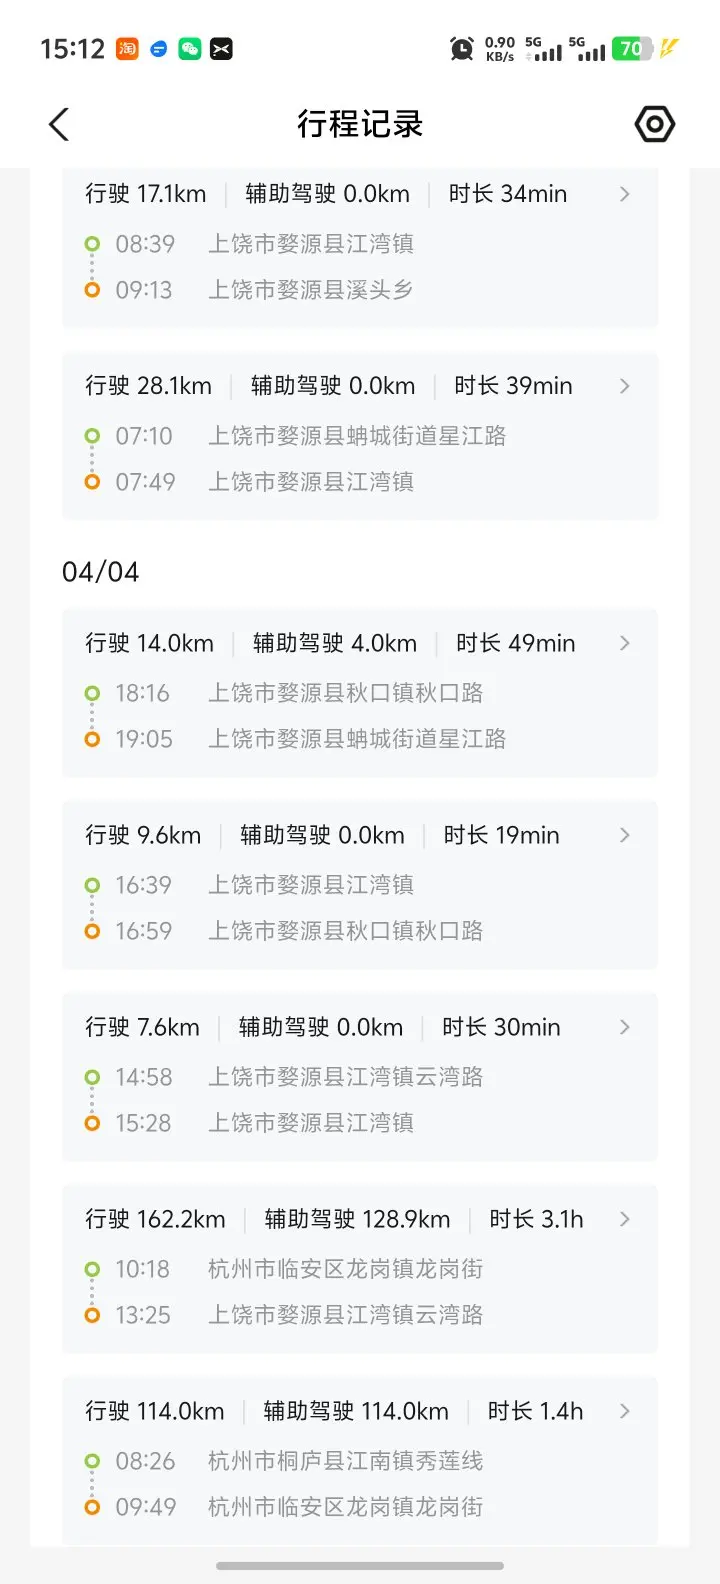
Task: Expand the 162.2km trip chevron
Action: pos(625,1219)
